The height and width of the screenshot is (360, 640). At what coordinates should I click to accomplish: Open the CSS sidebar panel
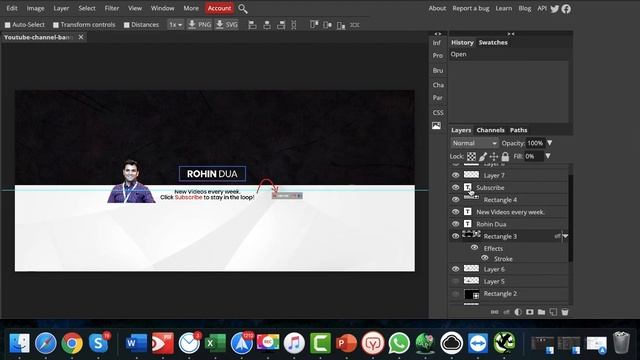[x=438, y=113]
